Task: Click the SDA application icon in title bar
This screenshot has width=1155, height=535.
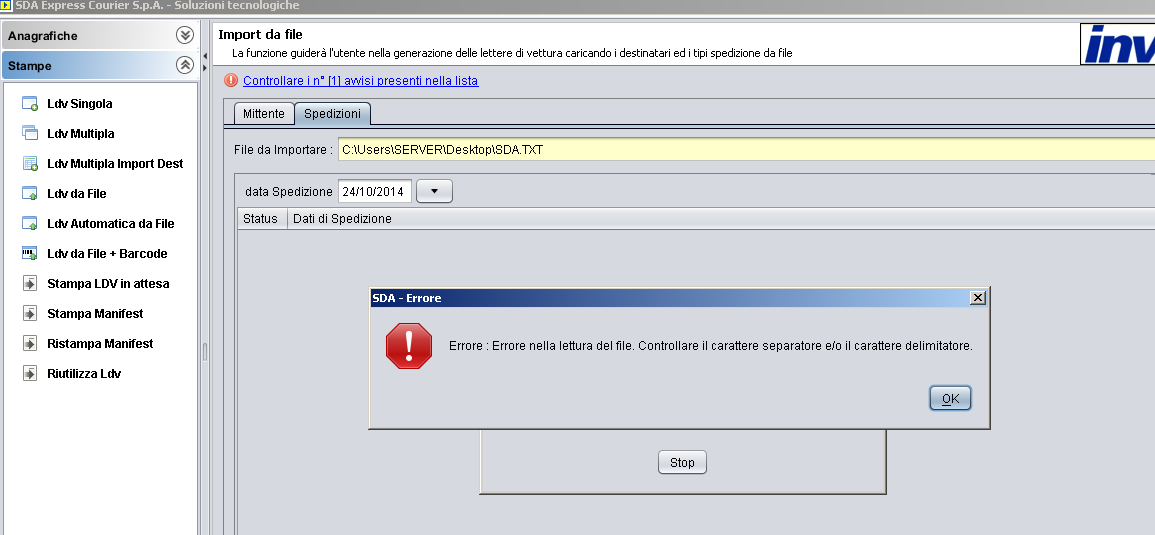Action: coord(6,5)
